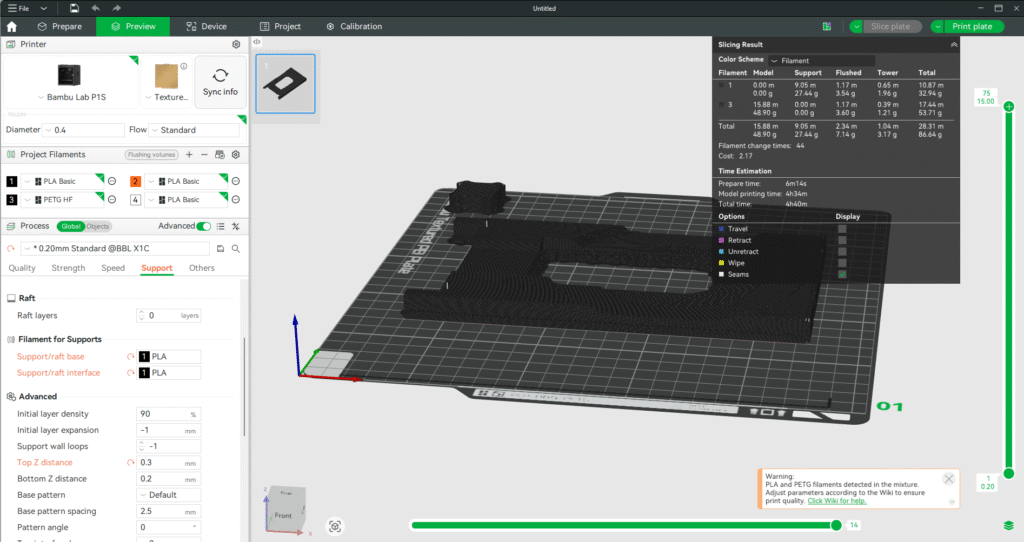Uncheck the Seams display checkbox

[x=842, y=274]
